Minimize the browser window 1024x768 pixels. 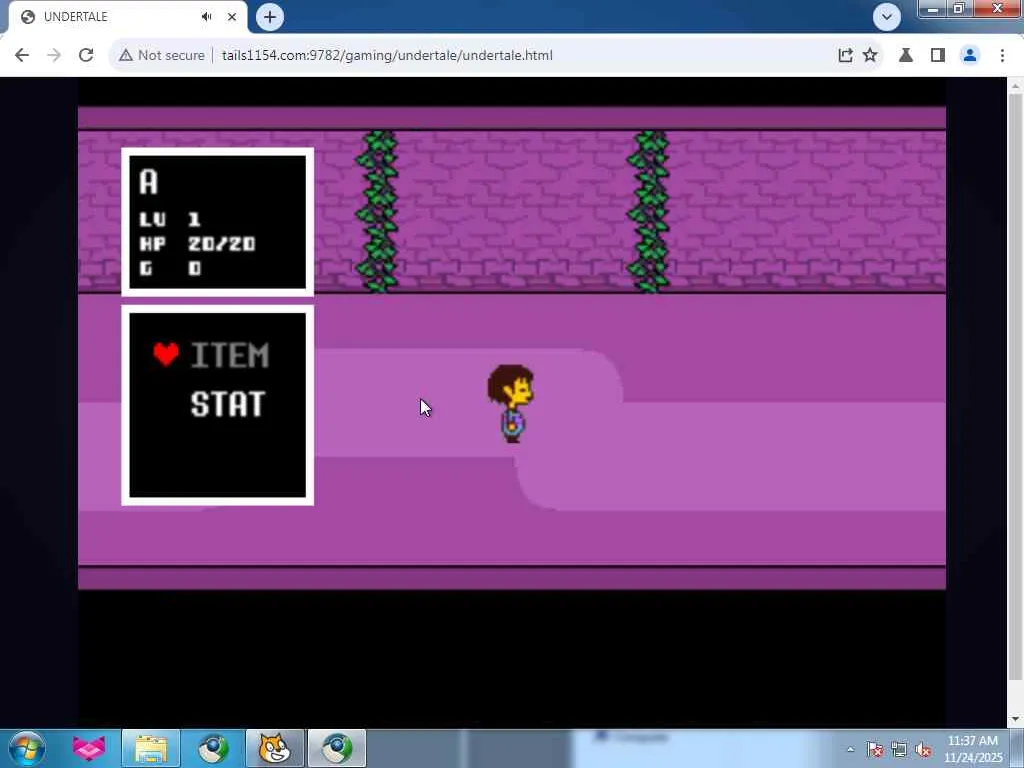click(933, 8)
